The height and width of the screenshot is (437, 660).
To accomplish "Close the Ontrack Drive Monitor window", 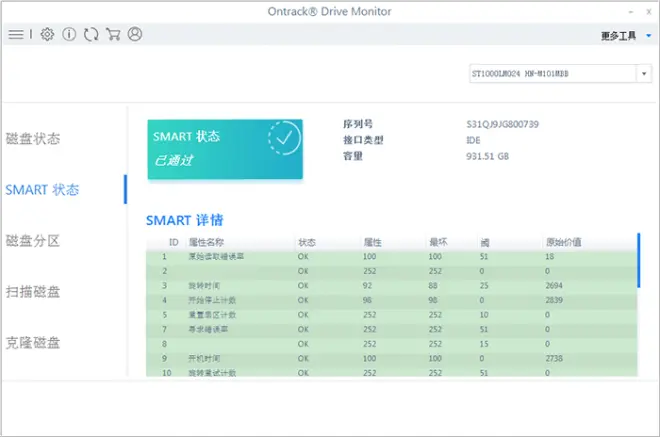I will click(649, 12).
